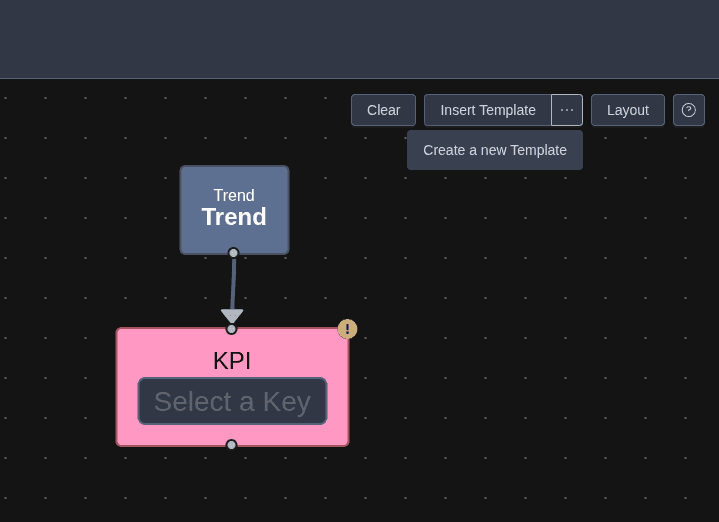The width and height of the screenshot is (719, 522).
Task: Open the help question mark icon
Action: 688,110
